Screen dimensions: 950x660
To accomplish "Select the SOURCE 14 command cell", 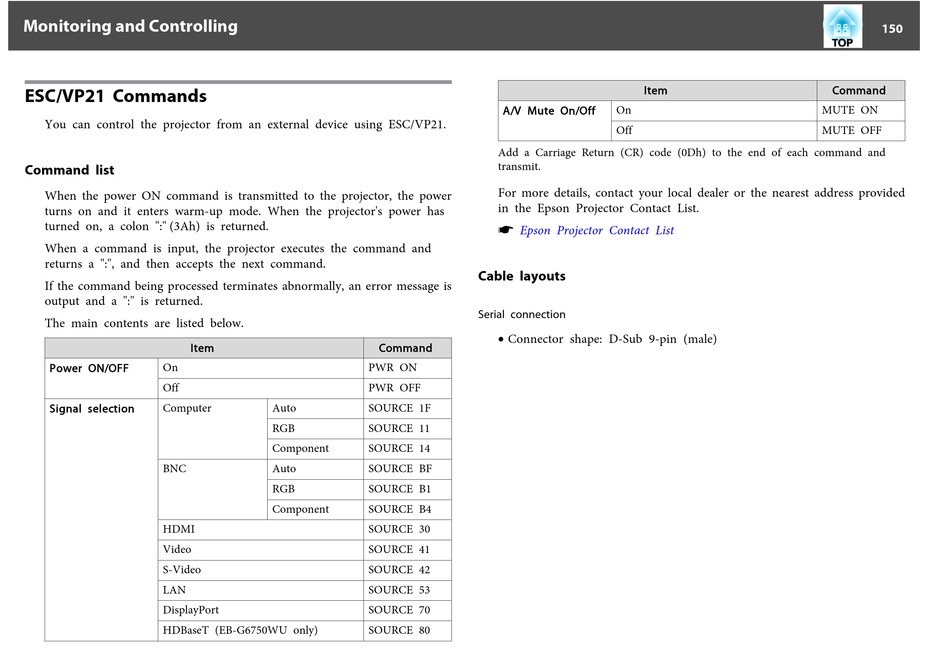I will click(x=407, y=448).
